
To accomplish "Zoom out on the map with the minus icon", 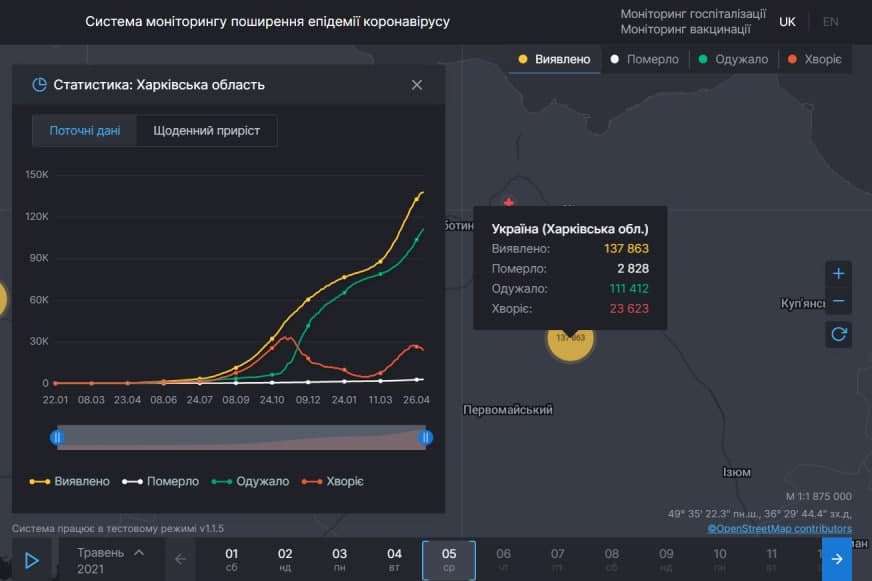I will coord(838,300).
